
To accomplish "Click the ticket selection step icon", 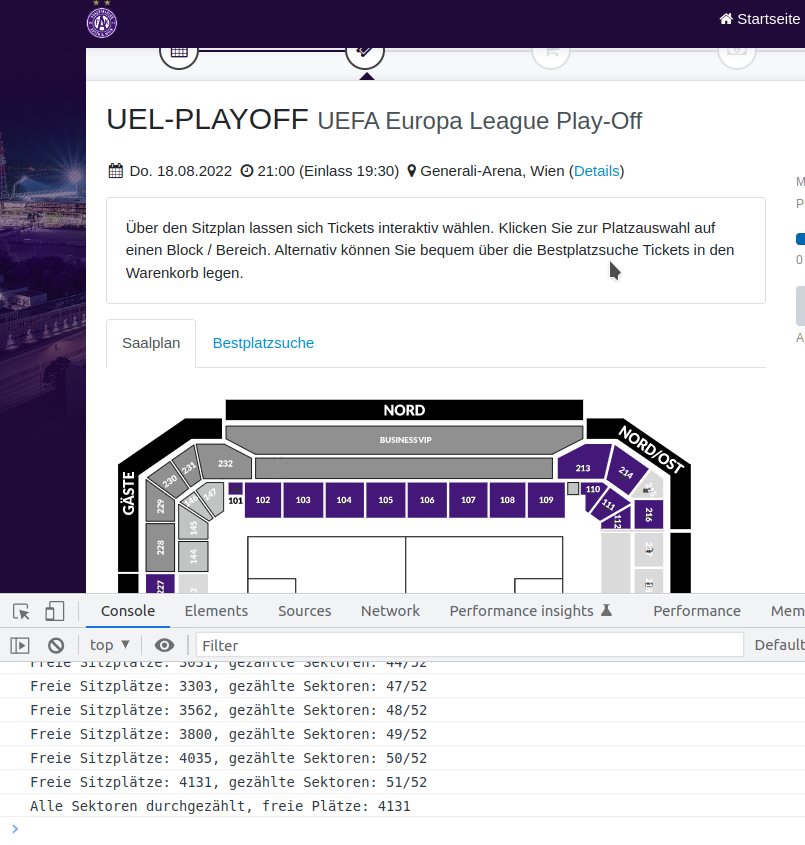I will [x=365, y=54].
